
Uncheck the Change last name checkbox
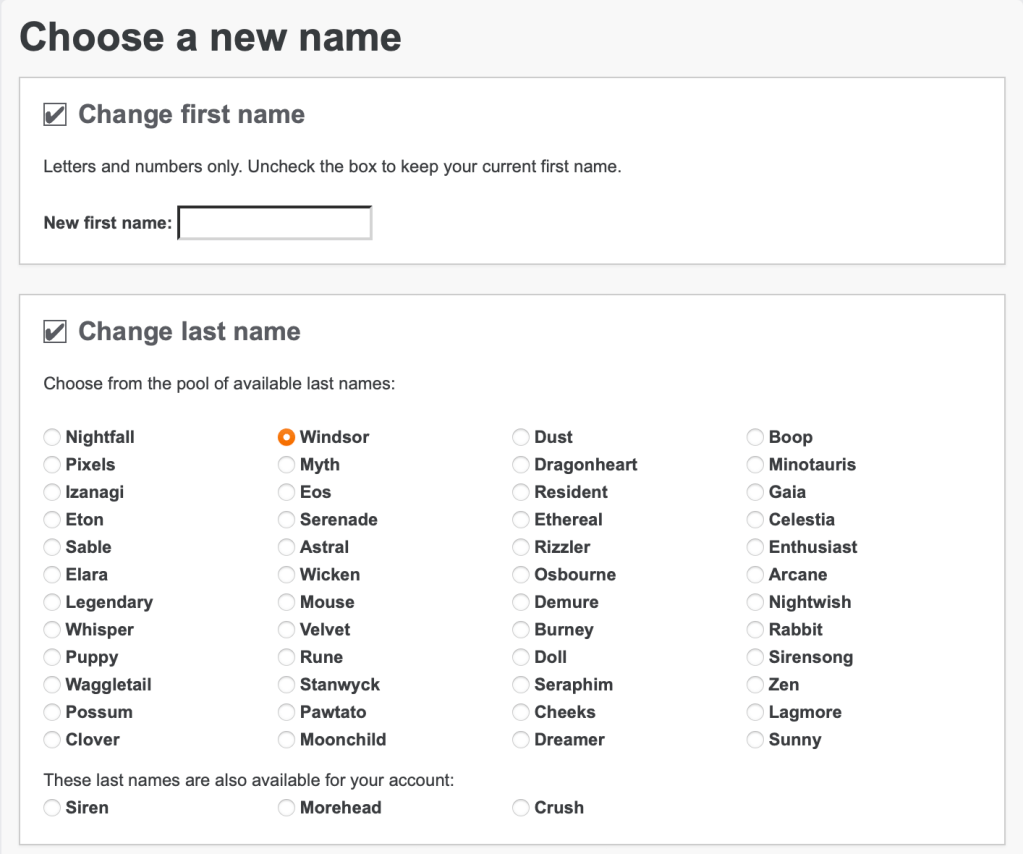[x=55, y=332]
